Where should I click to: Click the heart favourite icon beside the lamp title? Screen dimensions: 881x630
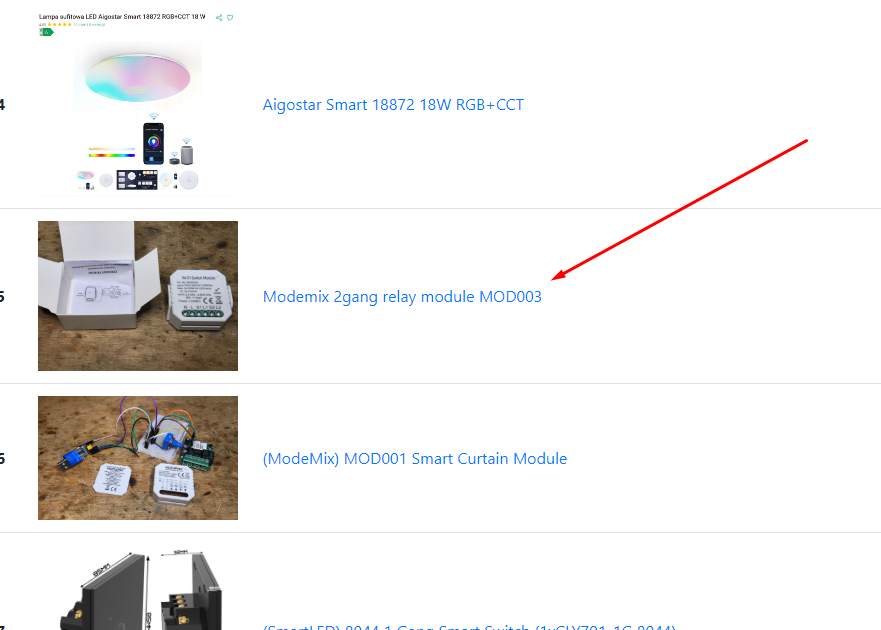coord(230,17)
